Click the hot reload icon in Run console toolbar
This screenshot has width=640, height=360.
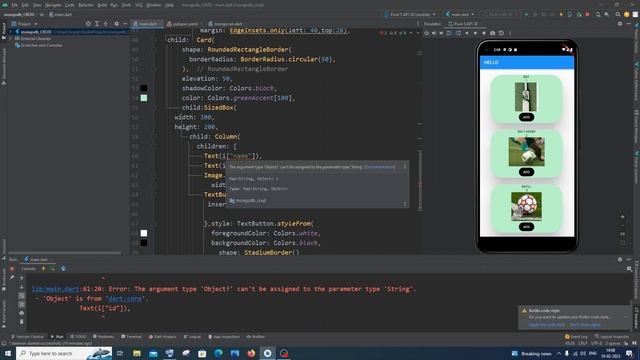43,269
